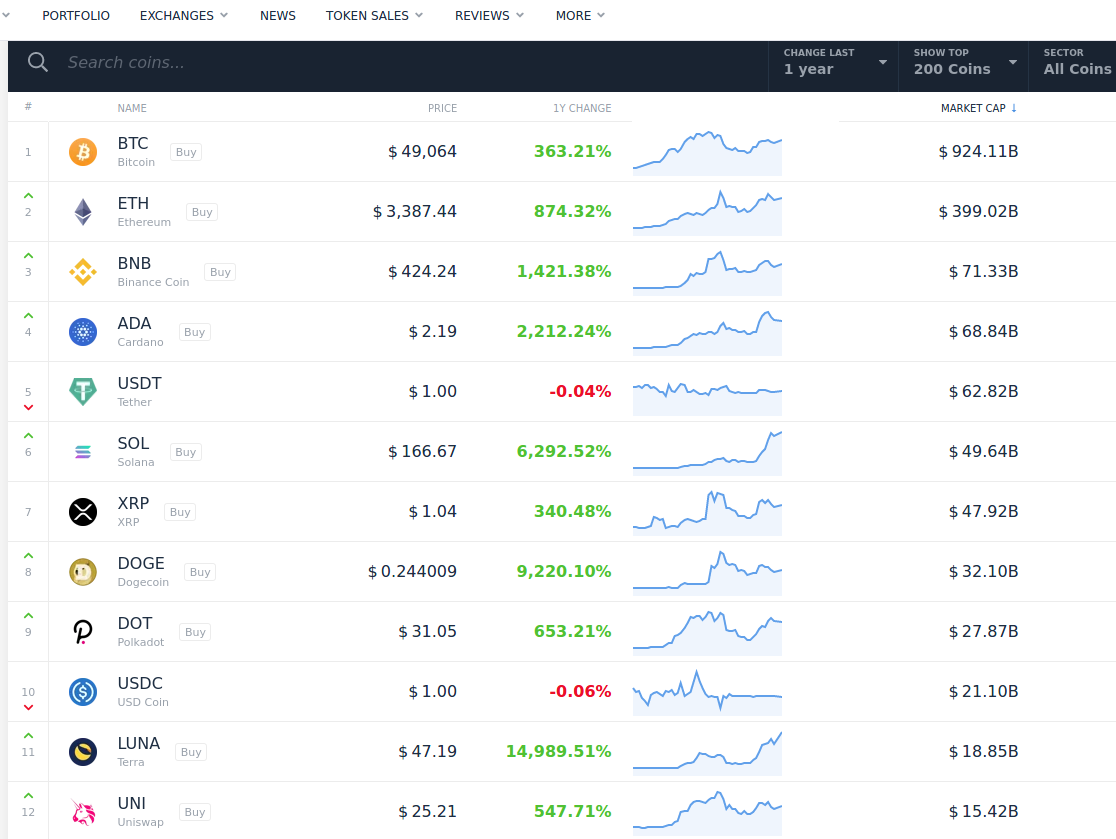The image size is (1116, 839).
Task: Expand the Token Sales menu
Action: 374,16
